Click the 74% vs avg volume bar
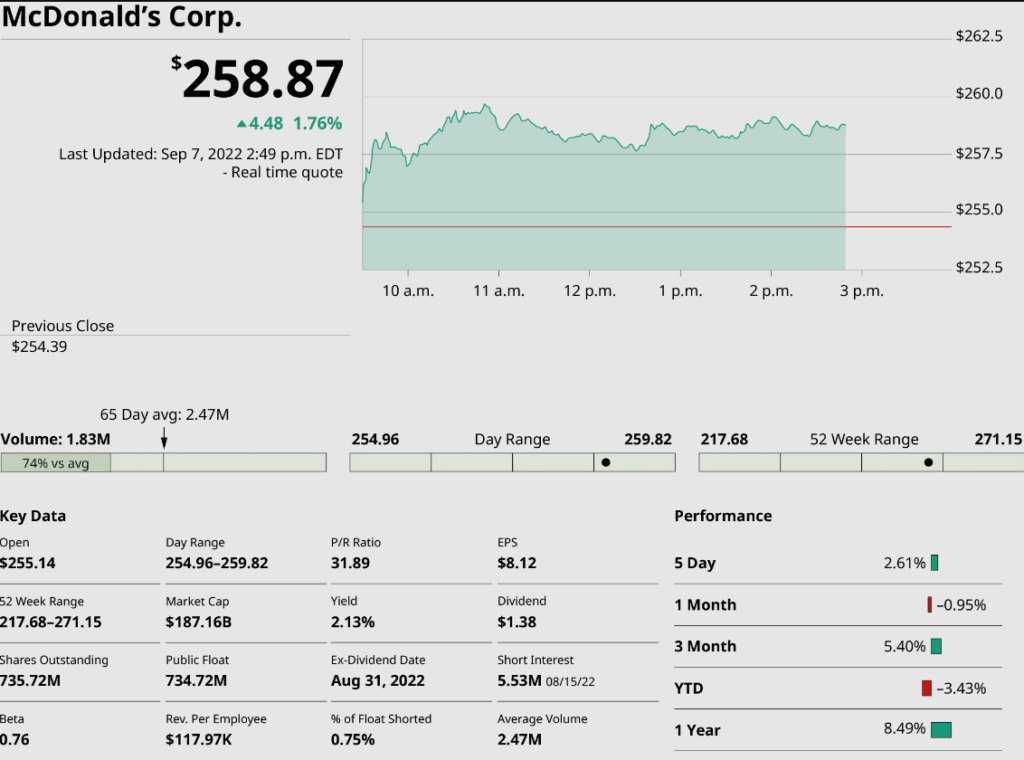Screen dimensions: 1024x760 coord(56,463)
